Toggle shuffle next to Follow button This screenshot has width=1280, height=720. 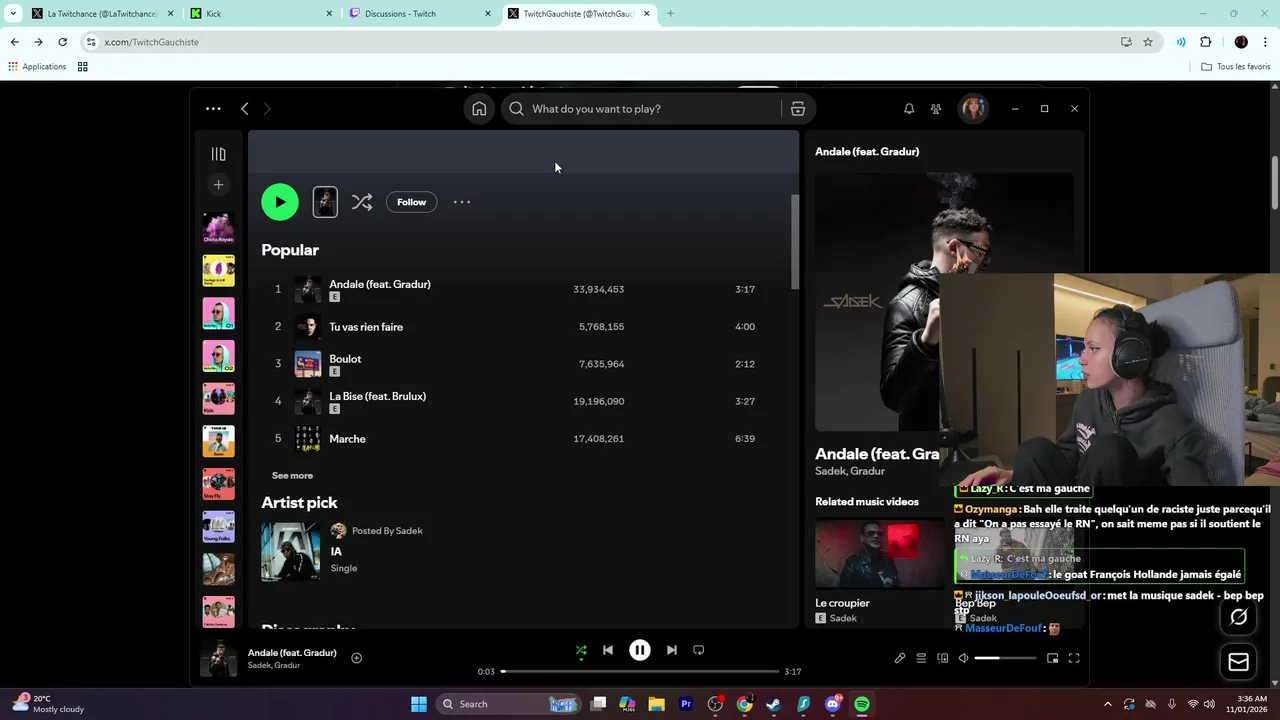point(362,202)
